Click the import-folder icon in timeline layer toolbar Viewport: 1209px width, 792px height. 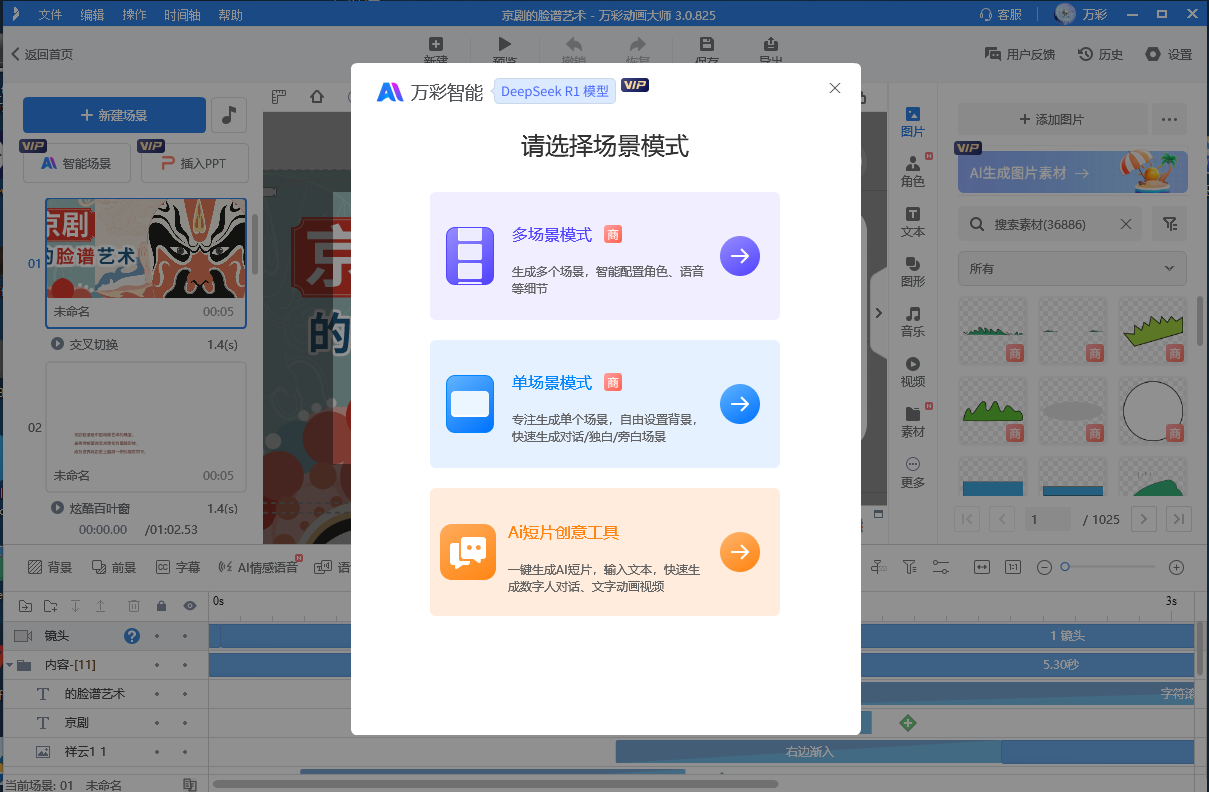25,606
